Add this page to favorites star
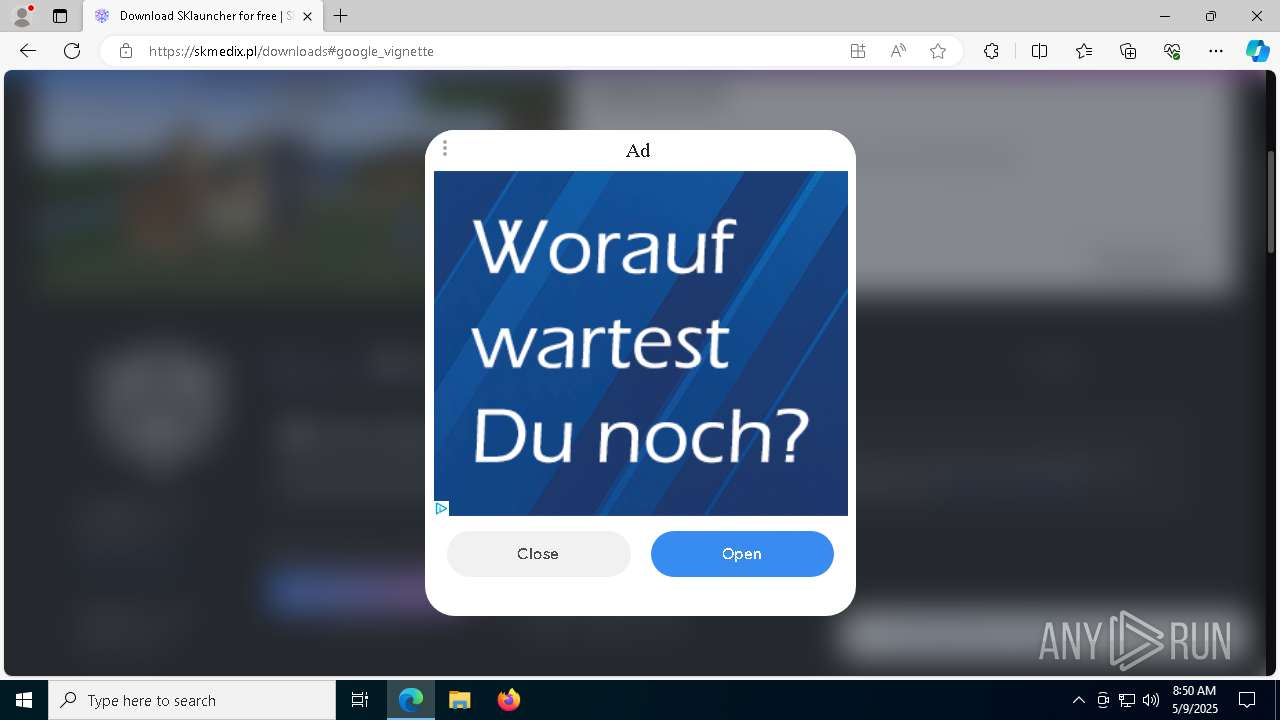This screenshot has width=1280, height=720. pos(938,51)
